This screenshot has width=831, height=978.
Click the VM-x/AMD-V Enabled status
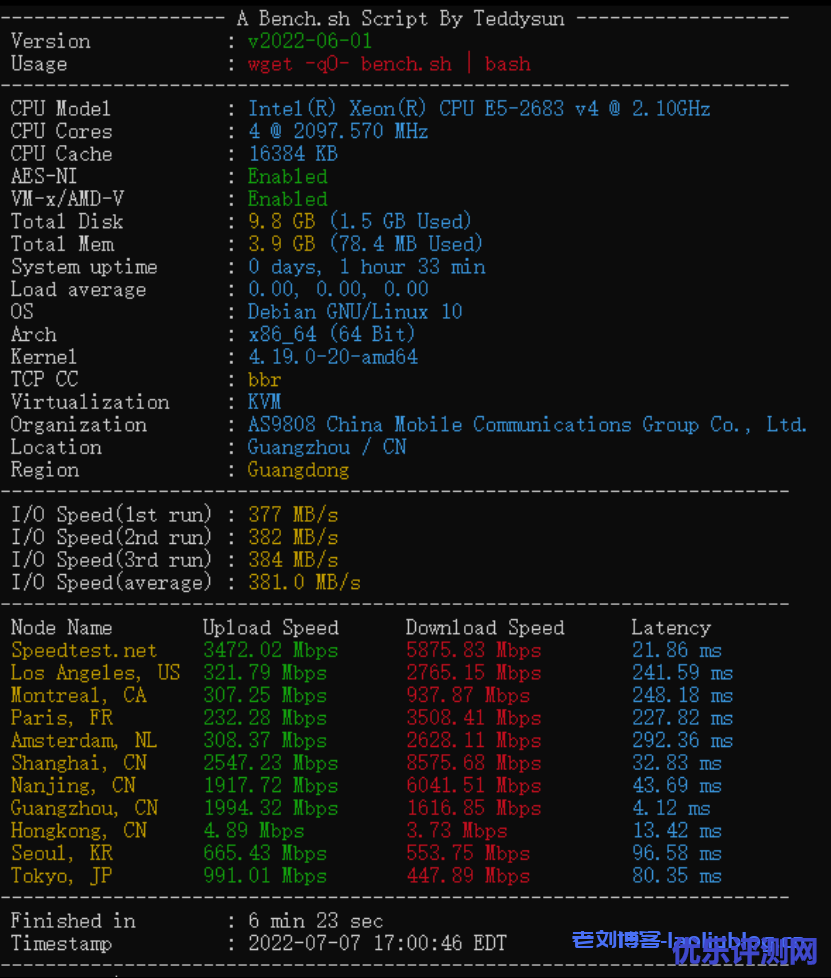pyautogui.click(x=287, y=199)
